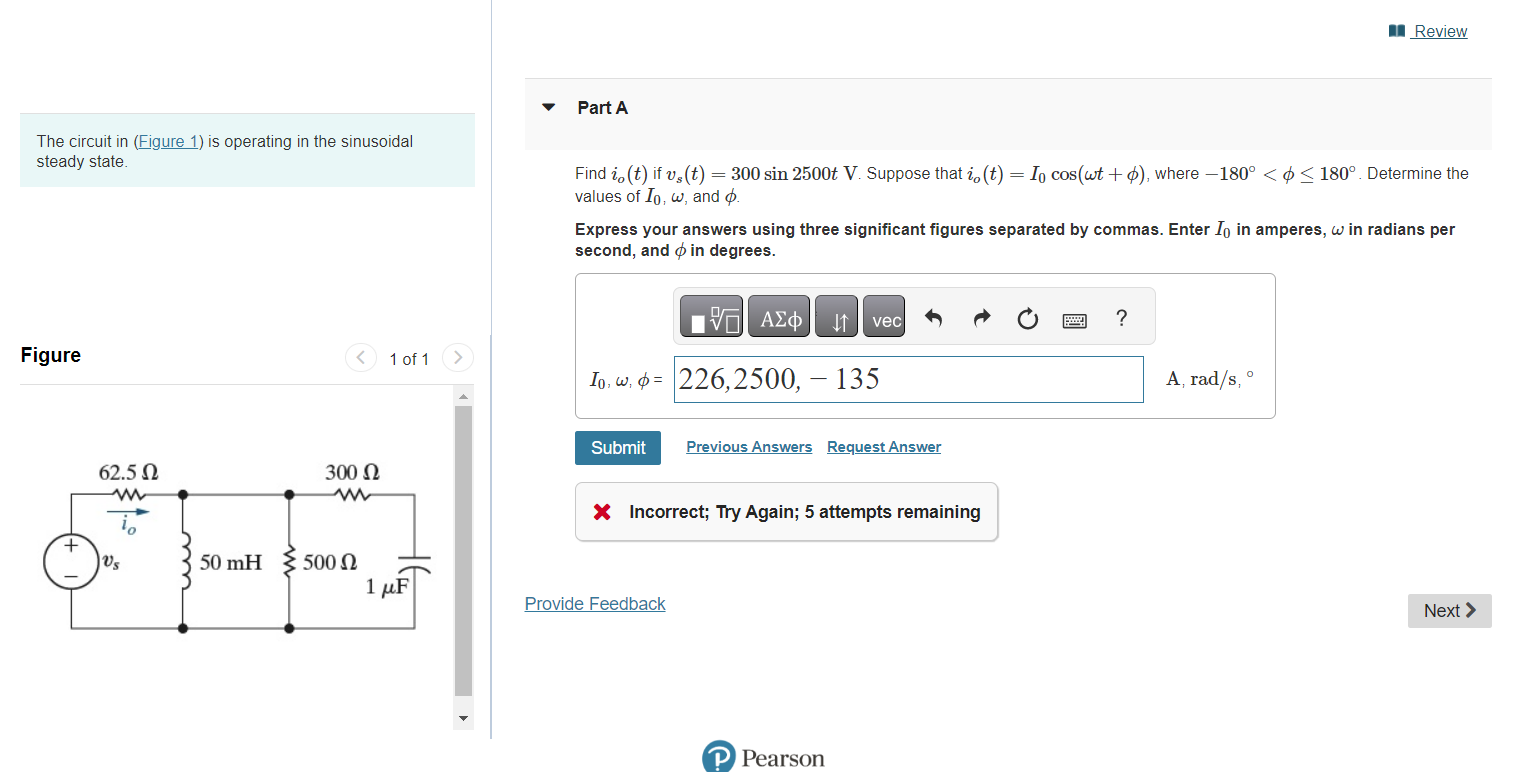This screenshot has height=772, width=1526.
Task: Open the Figure 1 link
Action: 169,141
